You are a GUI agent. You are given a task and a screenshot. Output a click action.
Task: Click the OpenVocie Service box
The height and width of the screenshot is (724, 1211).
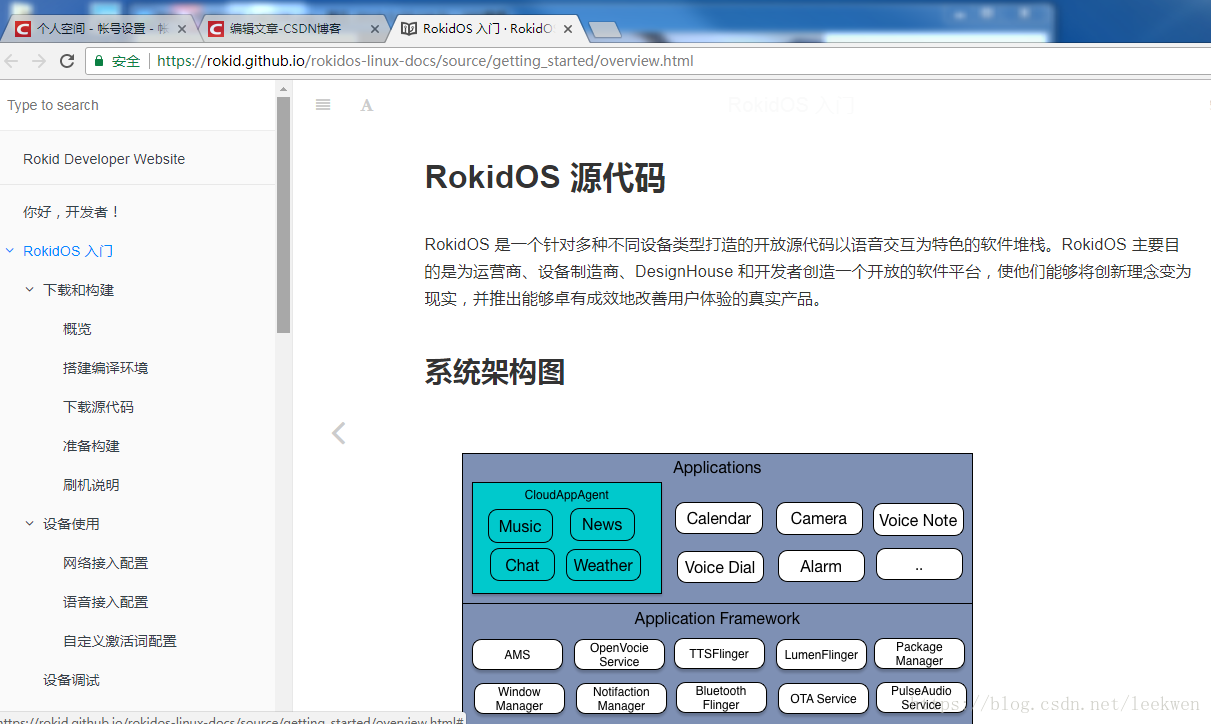tap(619, 655)
